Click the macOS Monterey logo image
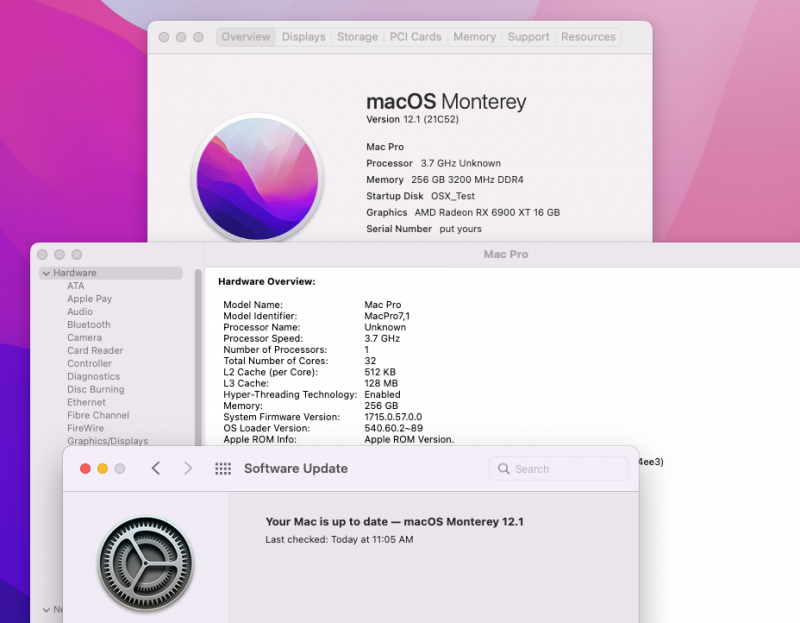The height and width of the screenshot is (623, 800). pos(258,178)
